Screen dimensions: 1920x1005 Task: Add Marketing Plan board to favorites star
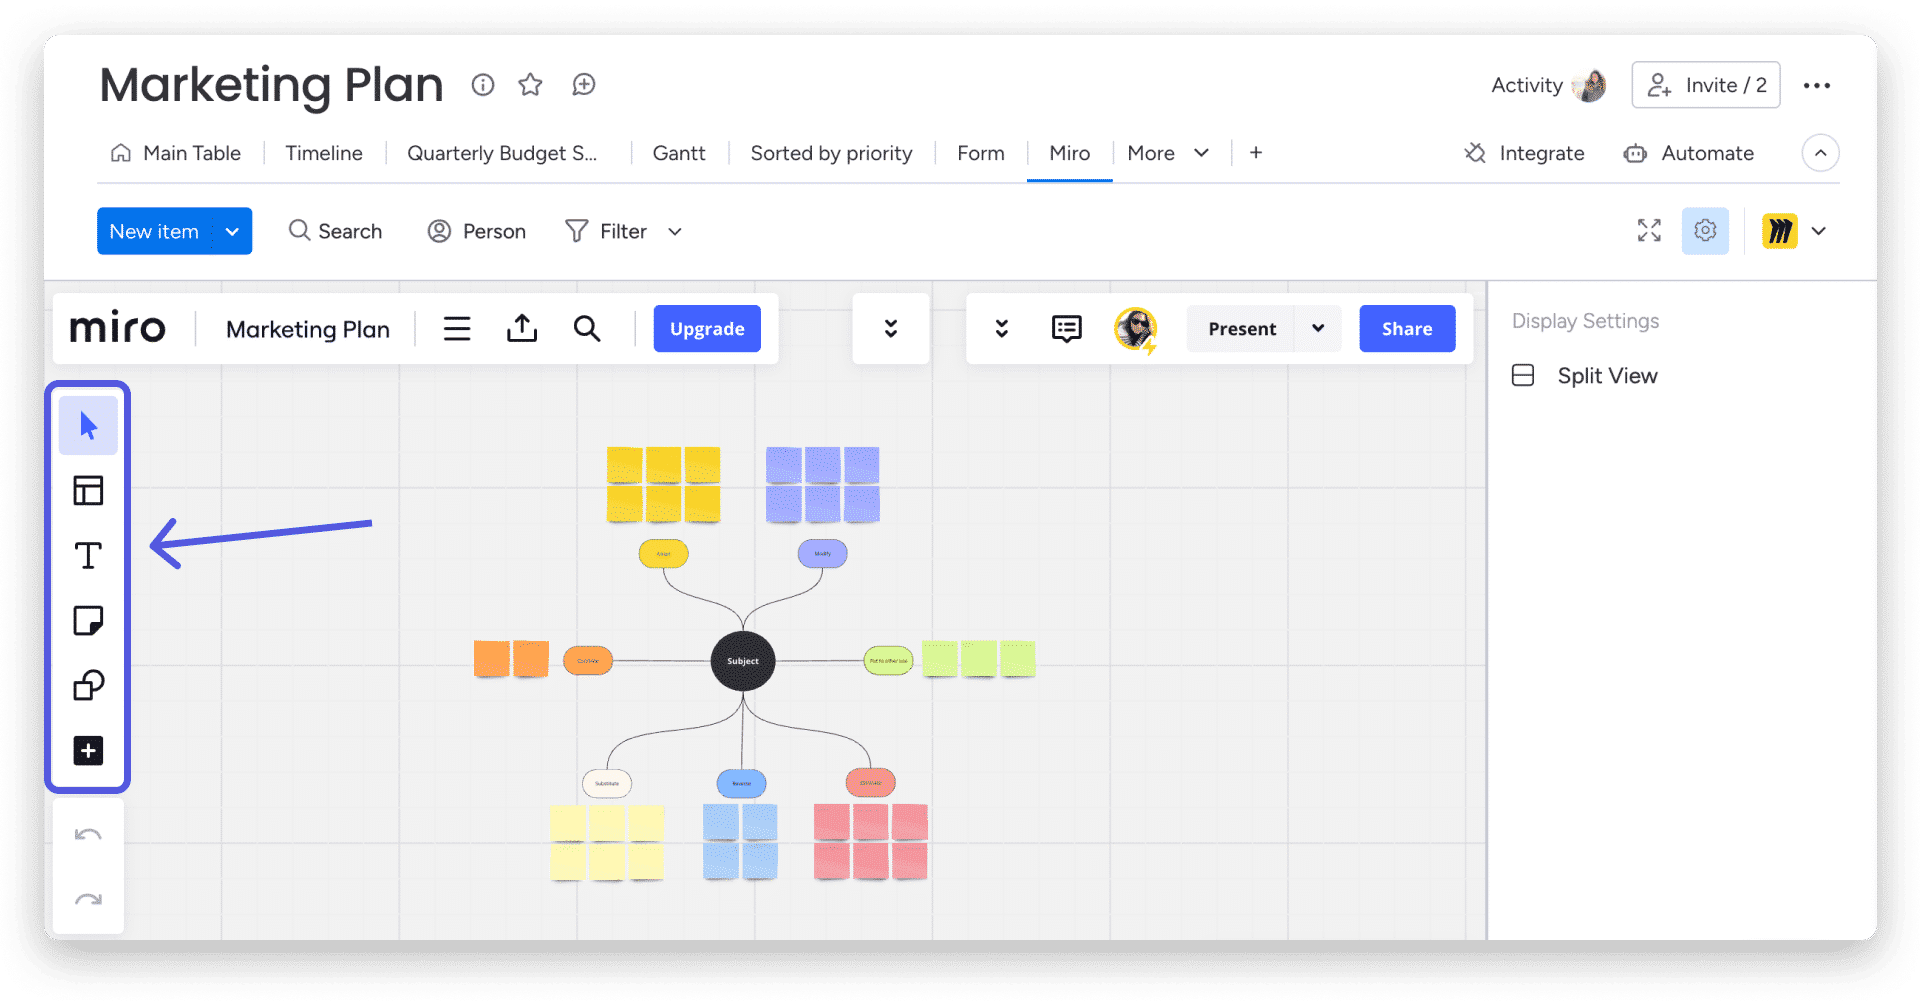pyautogui.click(x=530, y=85)
